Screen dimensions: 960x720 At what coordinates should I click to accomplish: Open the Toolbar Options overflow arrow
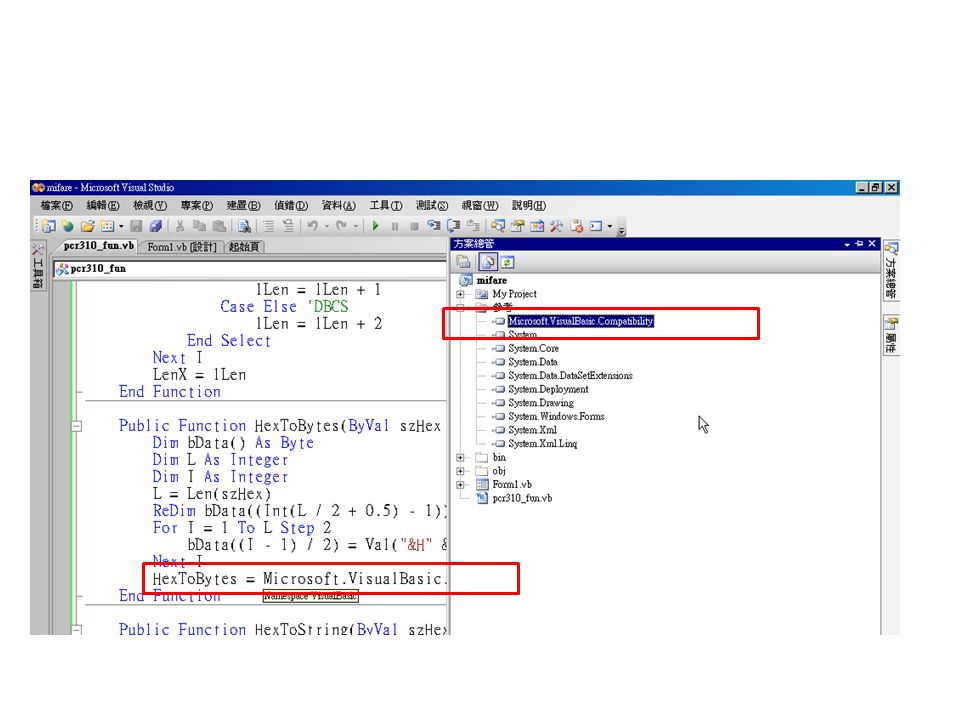click(x=621, y=230)
